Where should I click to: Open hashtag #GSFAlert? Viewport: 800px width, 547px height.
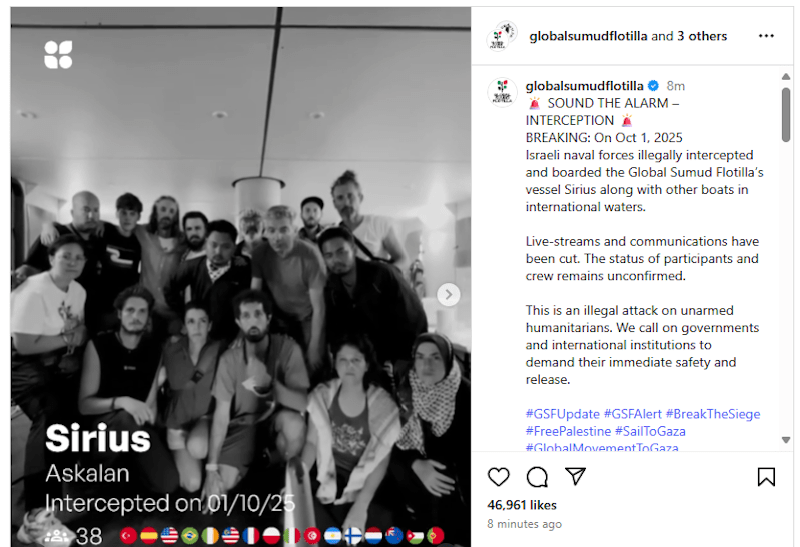tap(633, 414)
